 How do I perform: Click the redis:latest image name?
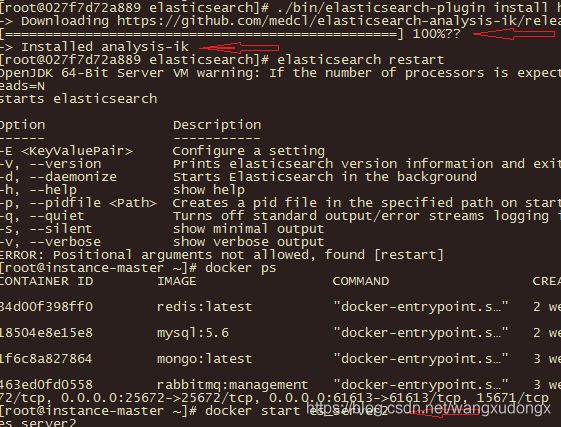tap(204, 307)
